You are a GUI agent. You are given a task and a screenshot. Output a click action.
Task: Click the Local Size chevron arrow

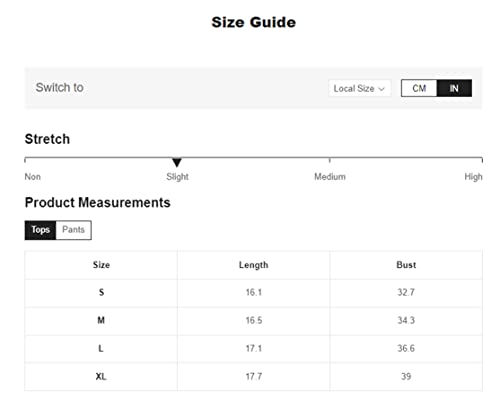382,89
